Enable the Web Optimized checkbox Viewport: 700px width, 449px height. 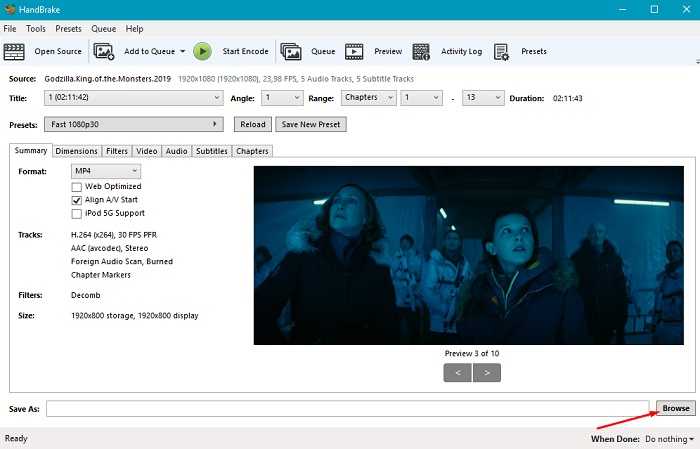[x=77, y=187]
